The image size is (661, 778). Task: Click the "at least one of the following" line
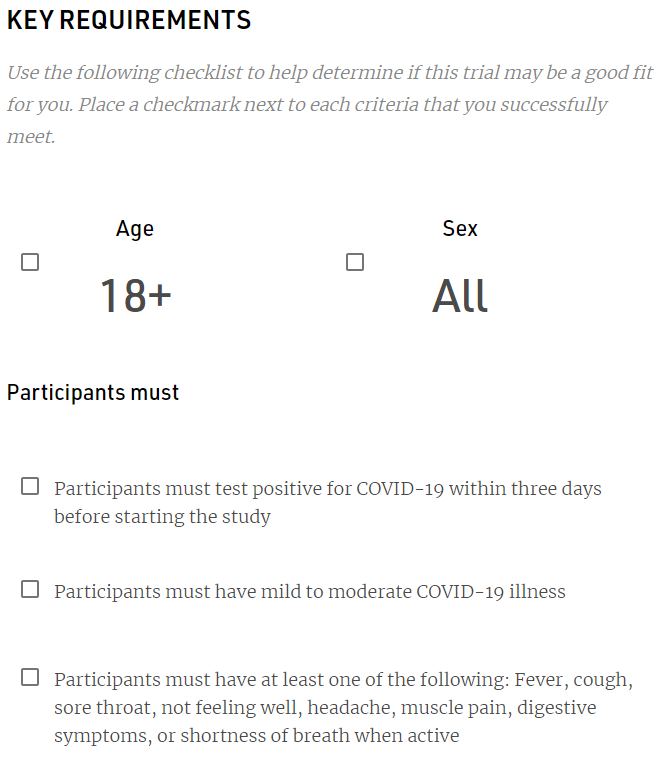click(x=343, y=680)
